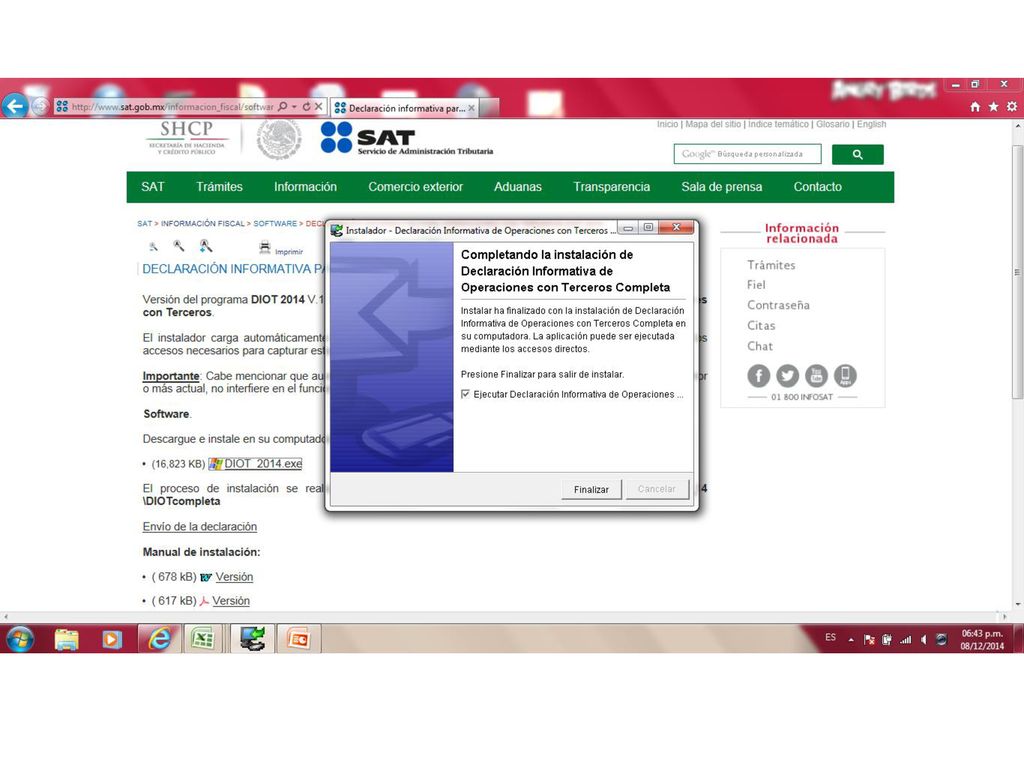Screen dimensions: 1024x768
Task: Open the Contacto menu
Action: click(818, 187)
